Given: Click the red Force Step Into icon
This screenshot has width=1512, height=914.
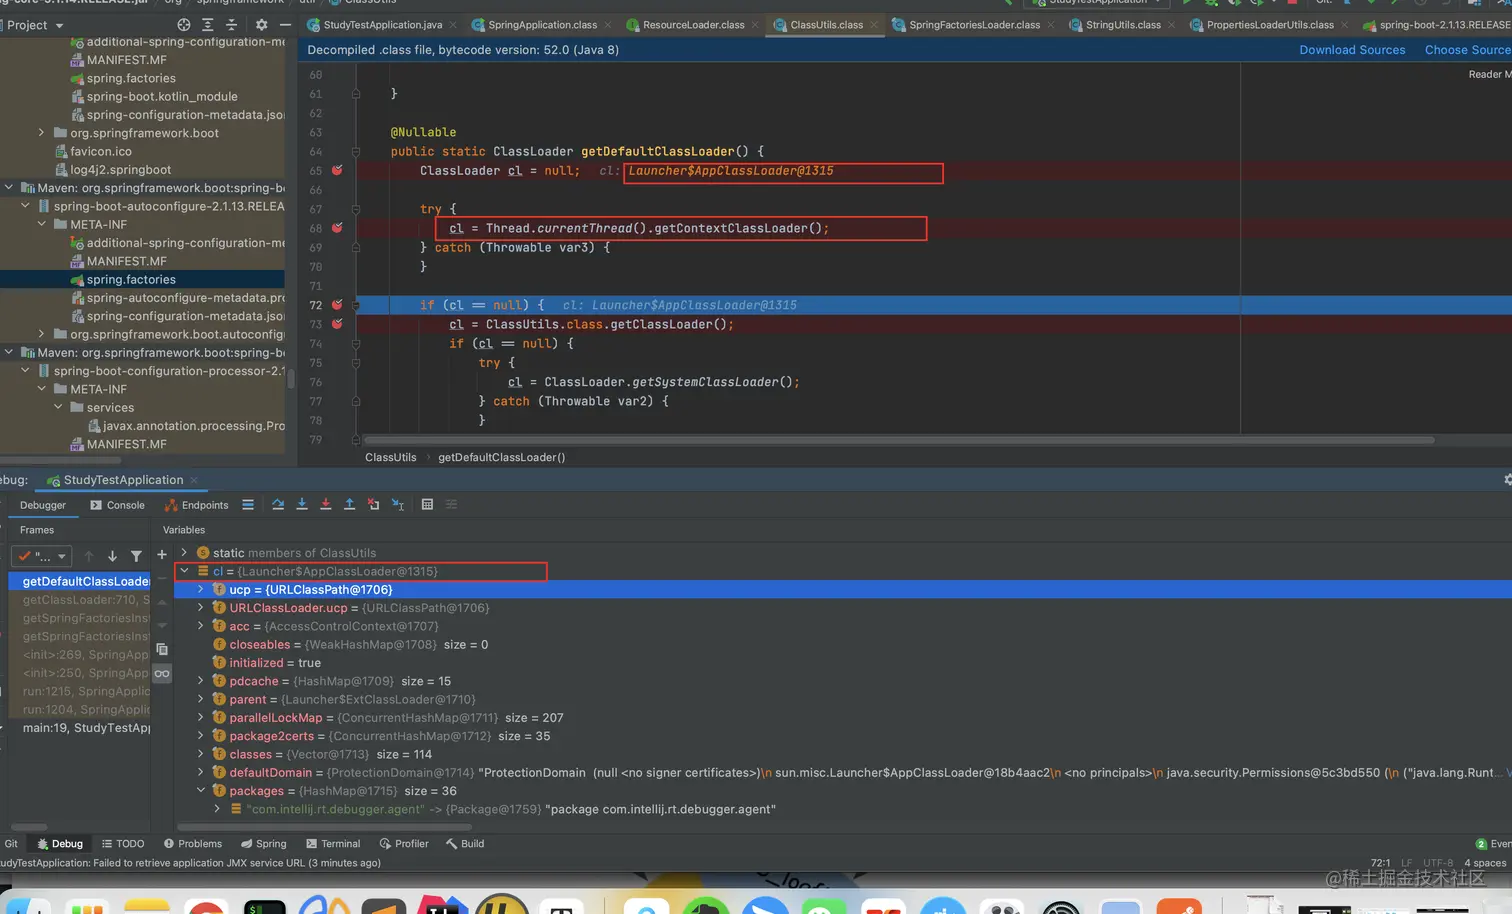Looking at the screenshot, I should click(326, 505).
